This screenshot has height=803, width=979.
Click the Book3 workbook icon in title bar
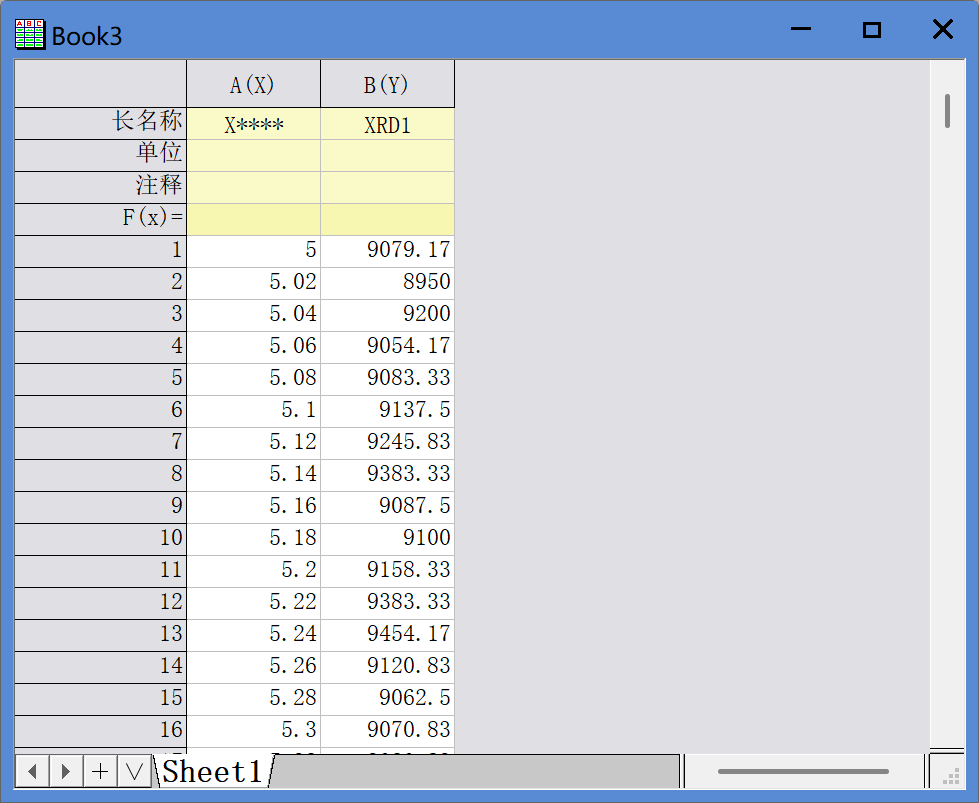(30, 35)
